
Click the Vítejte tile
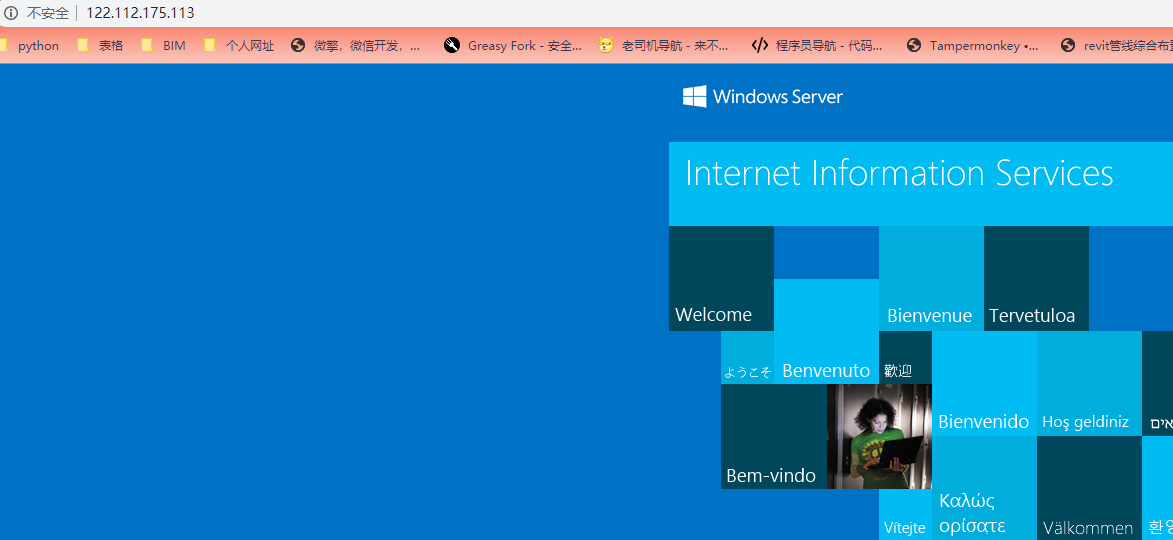click(905, 515)
